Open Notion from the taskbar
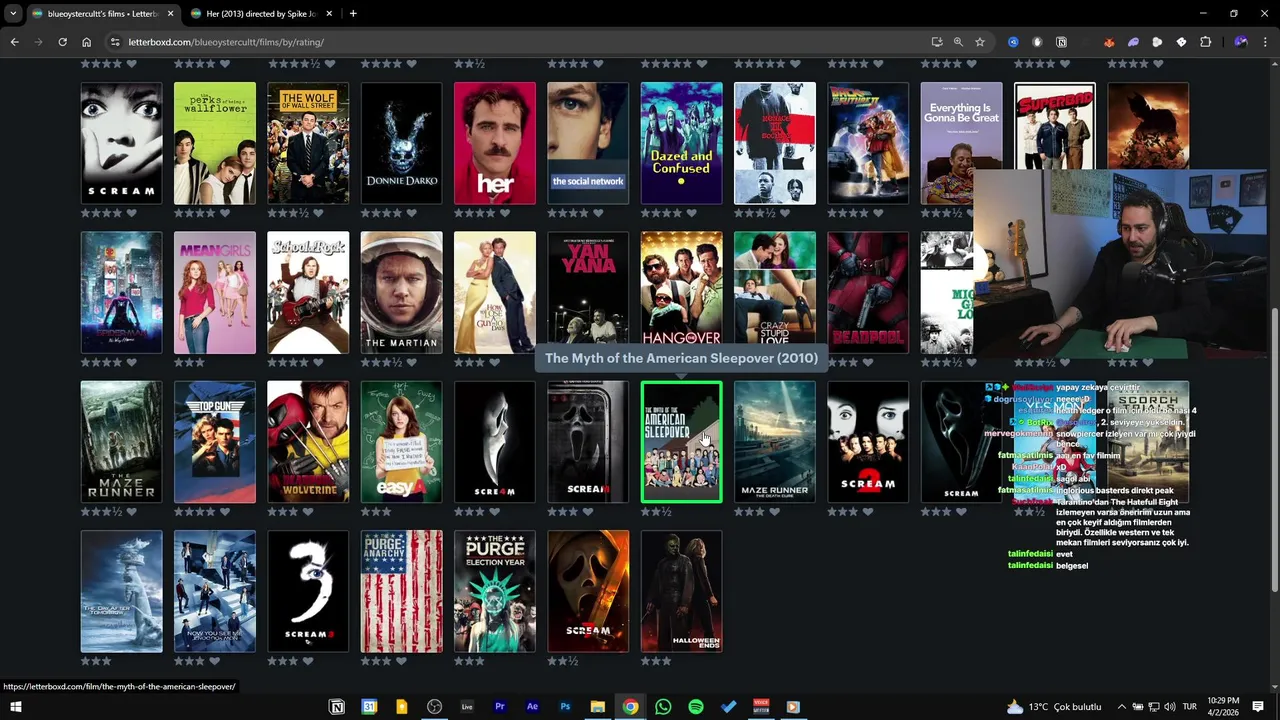This screenshot has width=1280, height=720. click(337, 707)
